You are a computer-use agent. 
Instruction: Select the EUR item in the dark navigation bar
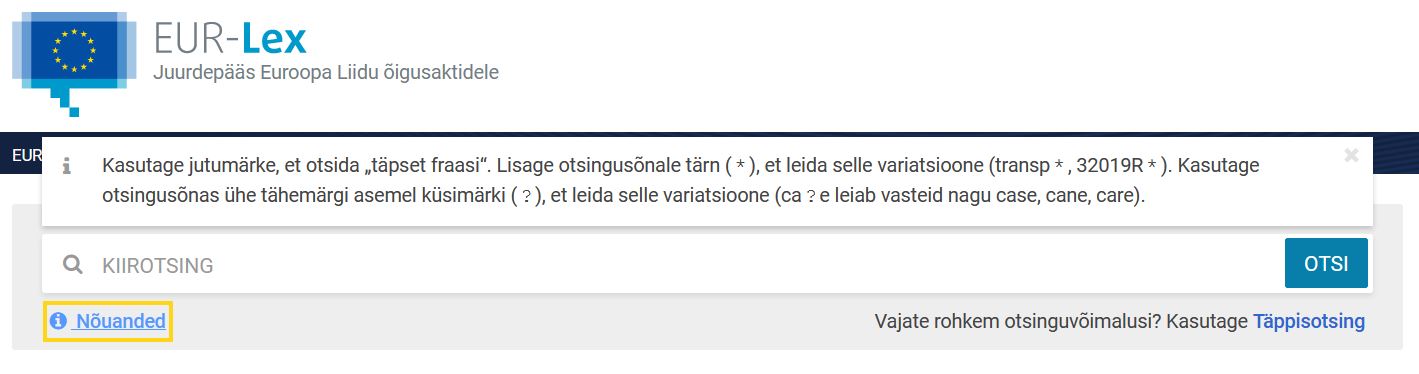[x=26, y=155]
